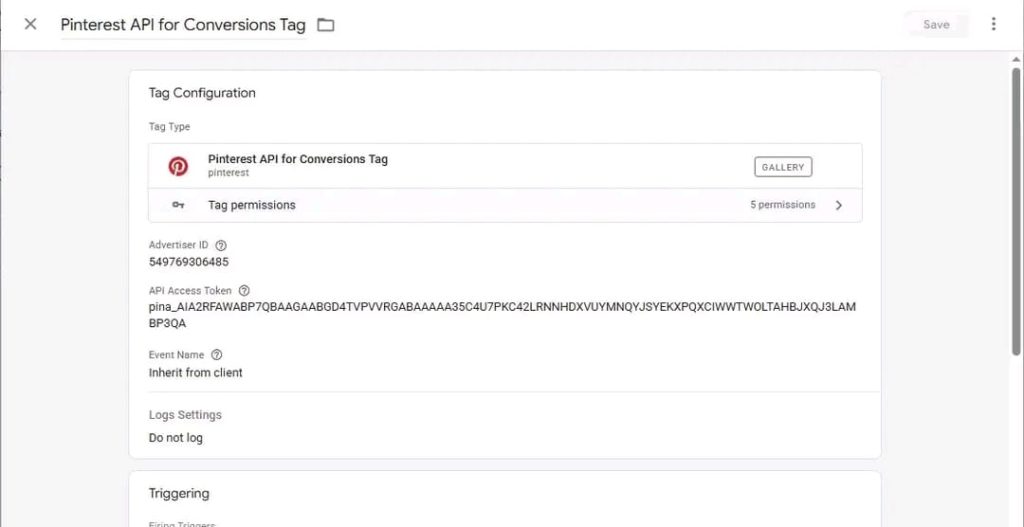Click the Save button
The image size is (1024, 527).
point(936,24)
